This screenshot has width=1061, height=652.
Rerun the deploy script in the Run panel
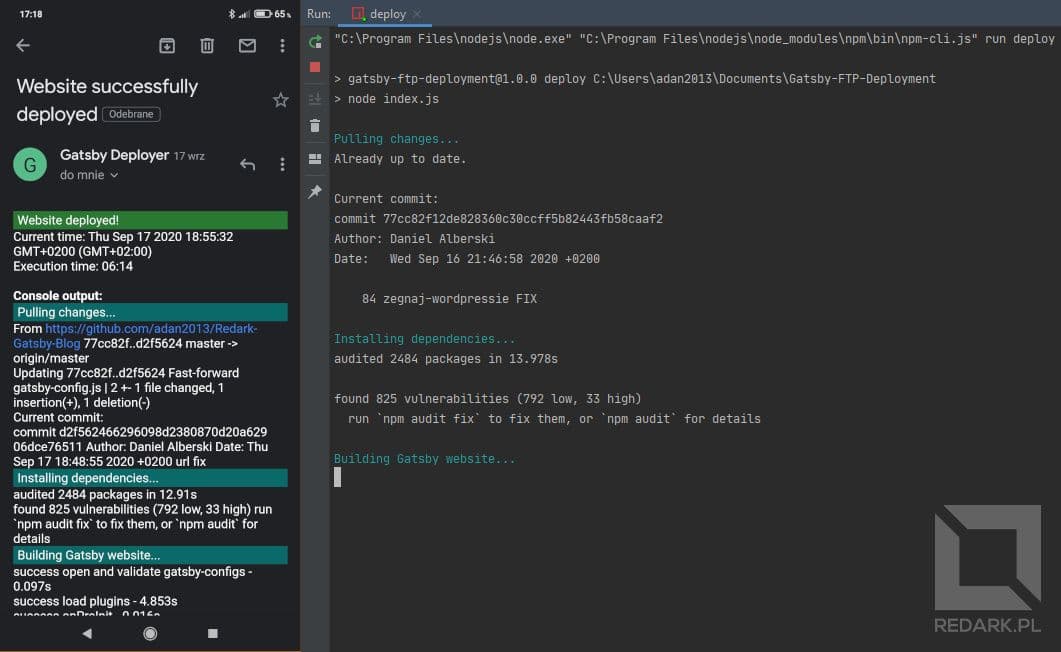(x=315, y=42)
